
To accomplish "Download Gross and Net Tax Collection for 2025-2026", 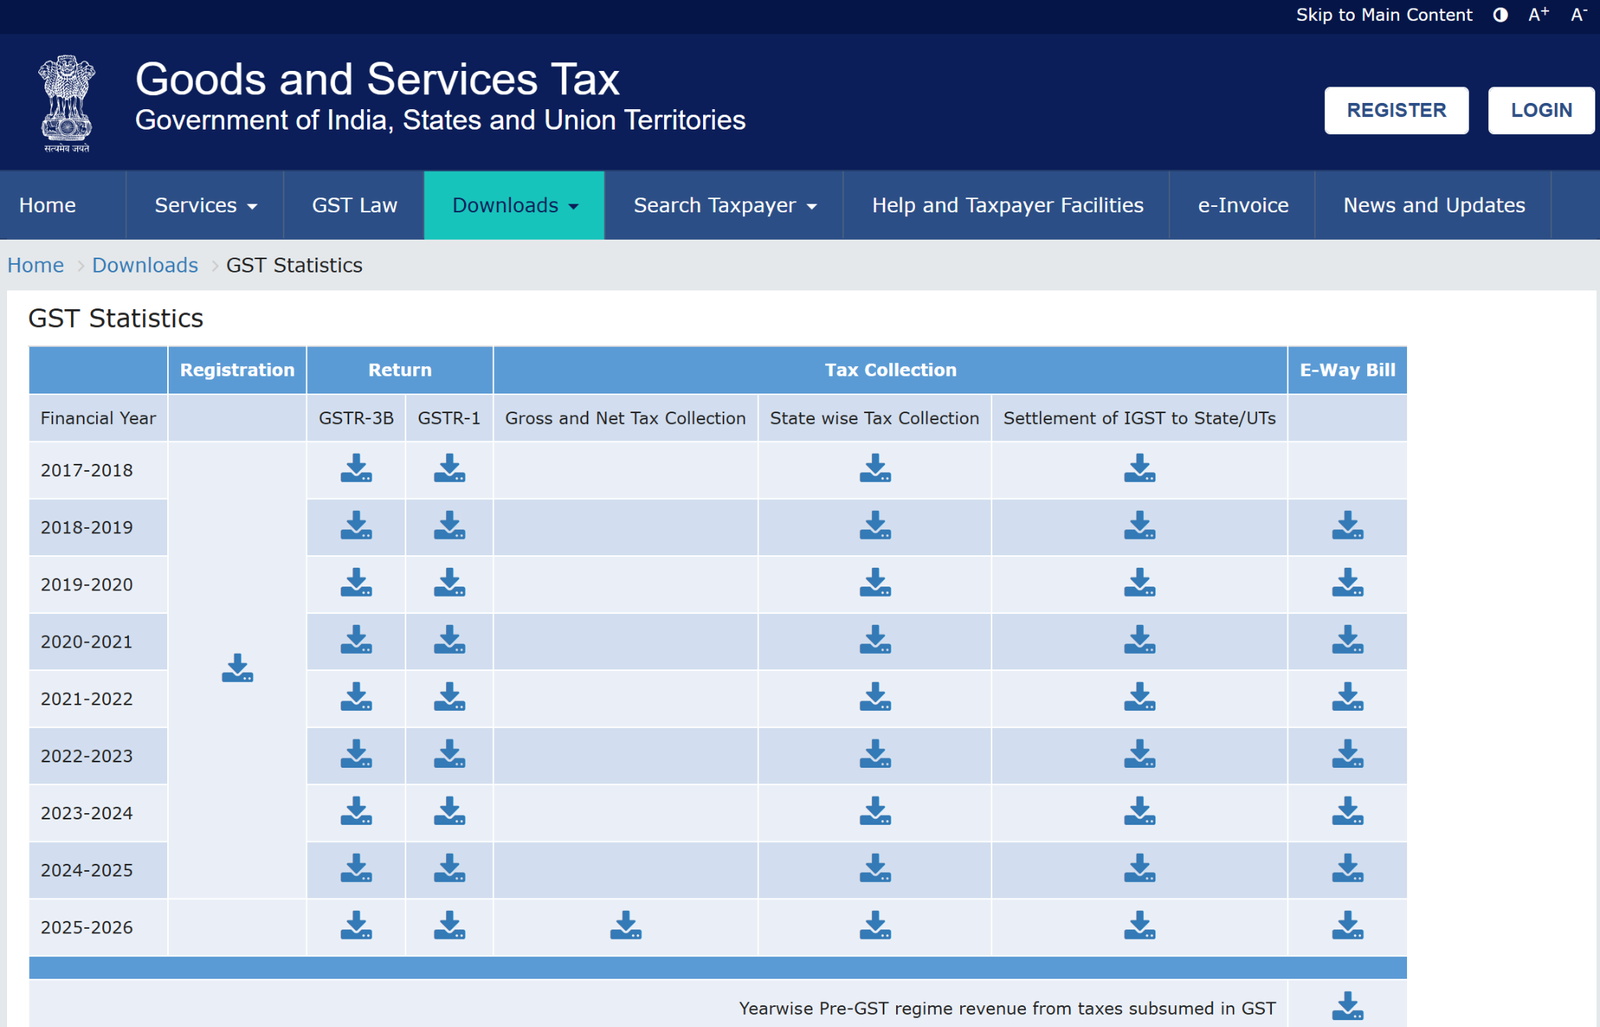I will pos(625,926).
